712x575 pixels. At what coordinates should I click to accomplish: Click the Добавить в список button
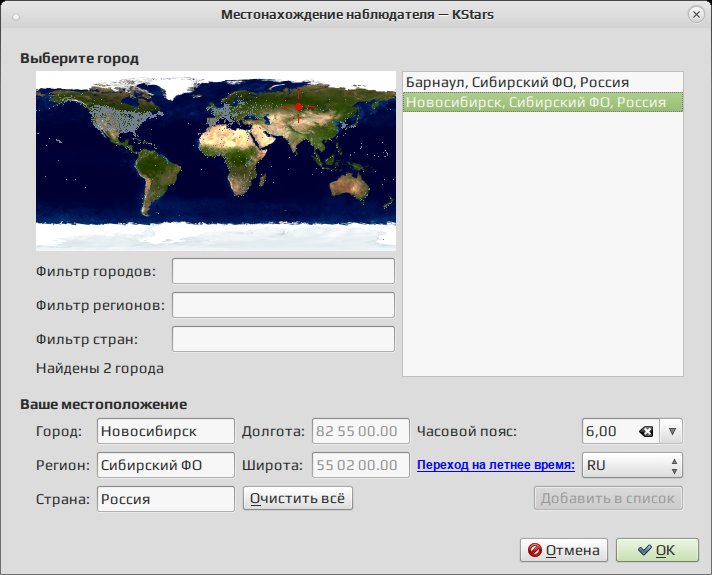pos(608,499)
